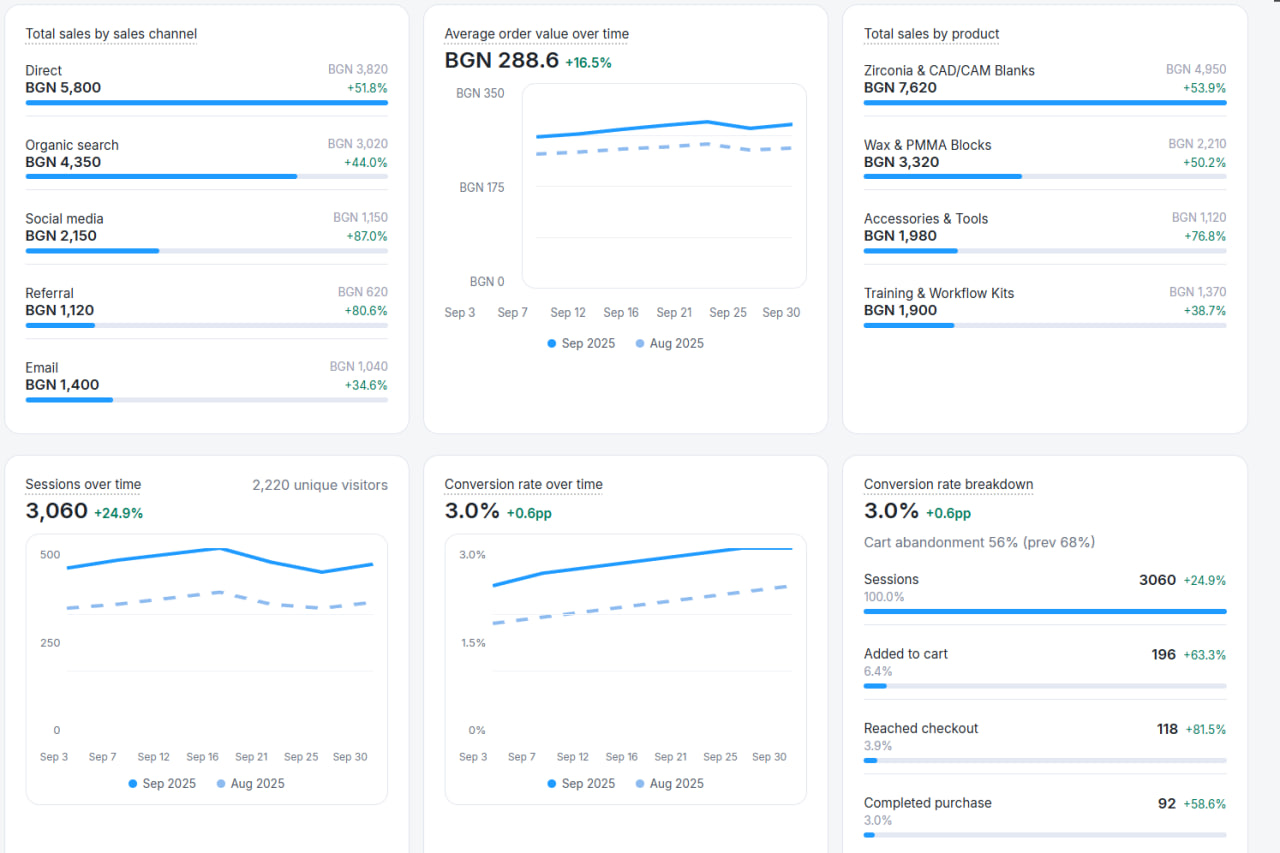Open the Conversion rate over time report
The height and width of the screenshot is (853, 1280).
[x=523, y=484]
